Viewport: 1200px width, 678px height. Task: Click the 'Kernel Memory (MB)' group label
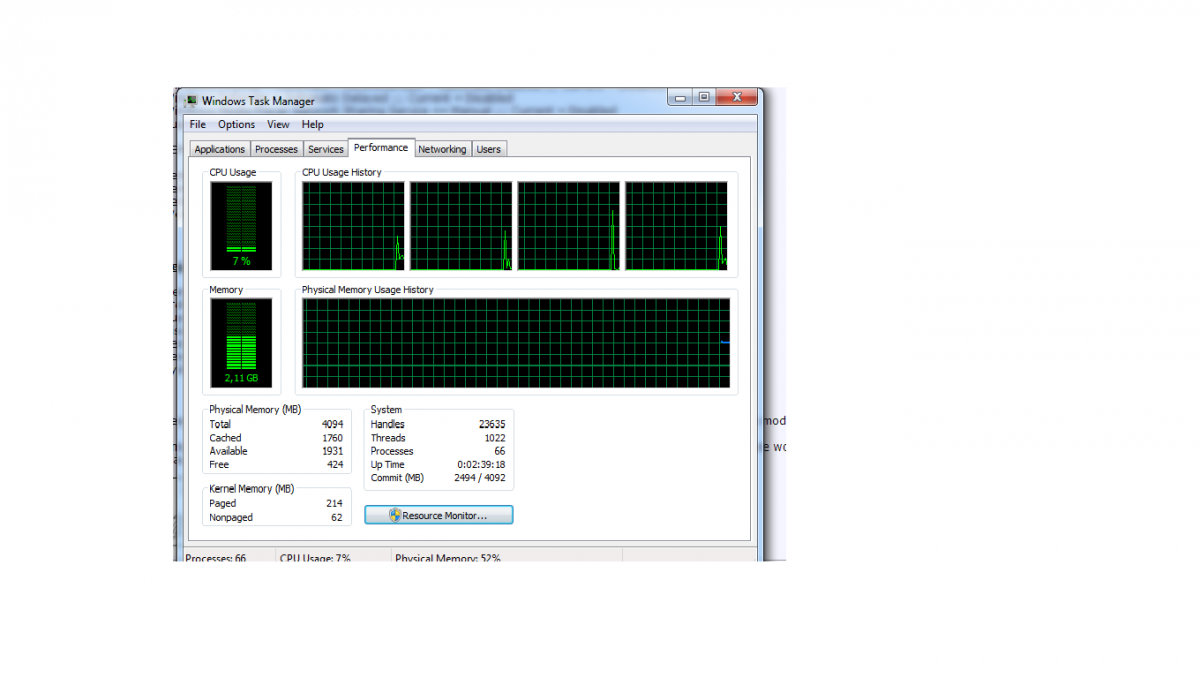coord(251,489)
